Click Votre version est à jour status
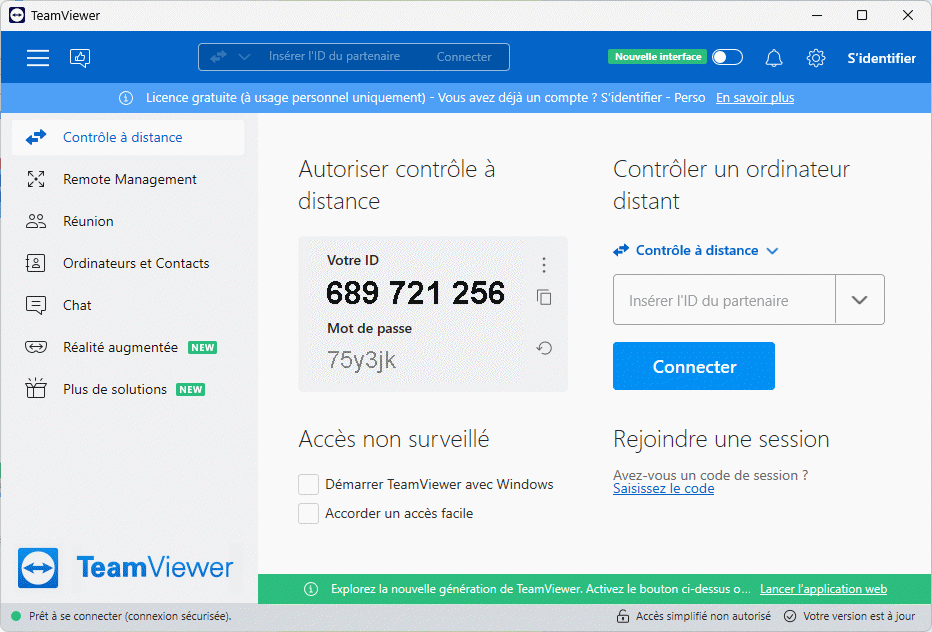The image size is (932, 632). (x=859, y=616)
